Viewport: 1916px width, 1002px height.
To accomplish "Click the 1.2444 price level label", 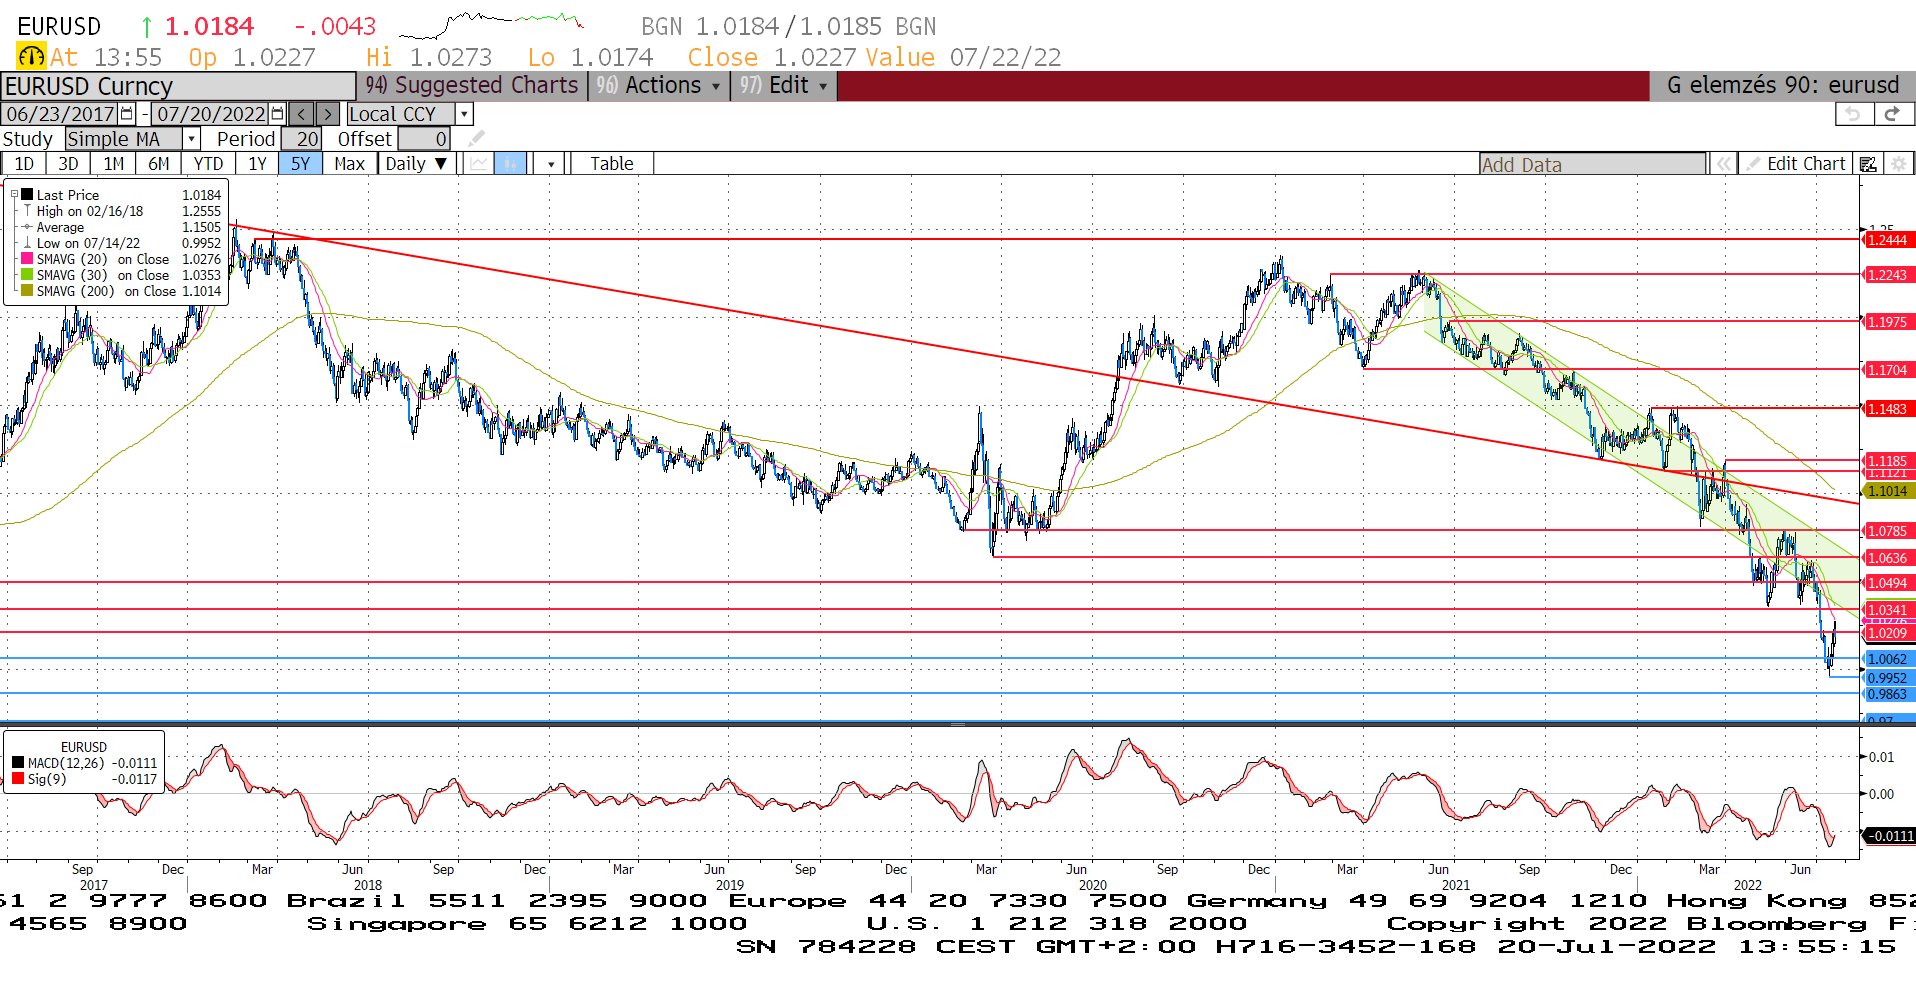I will pos(1888,240).
